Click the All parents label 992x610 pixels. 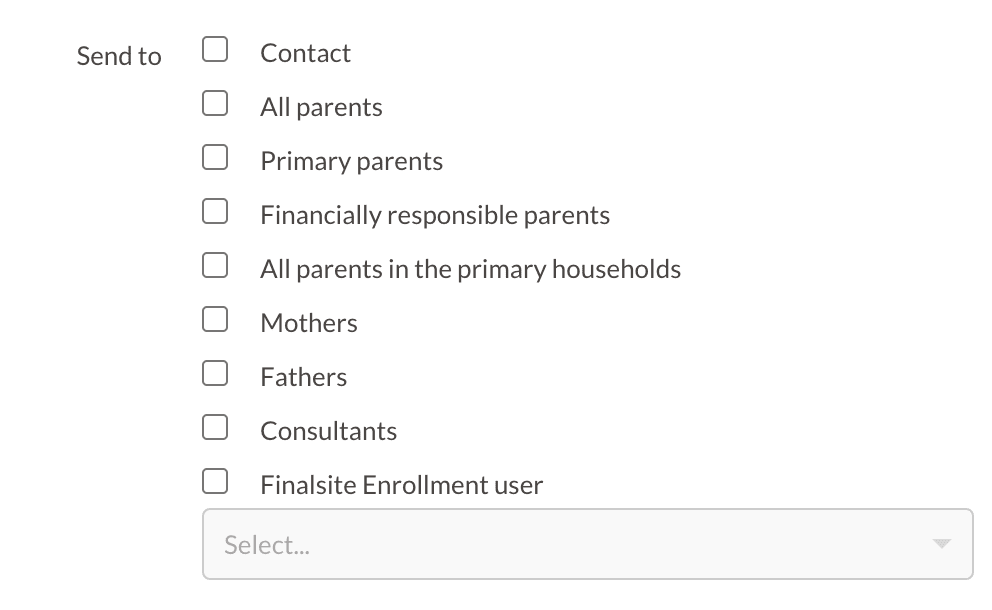pyautogui.click(x=321, y=107)
